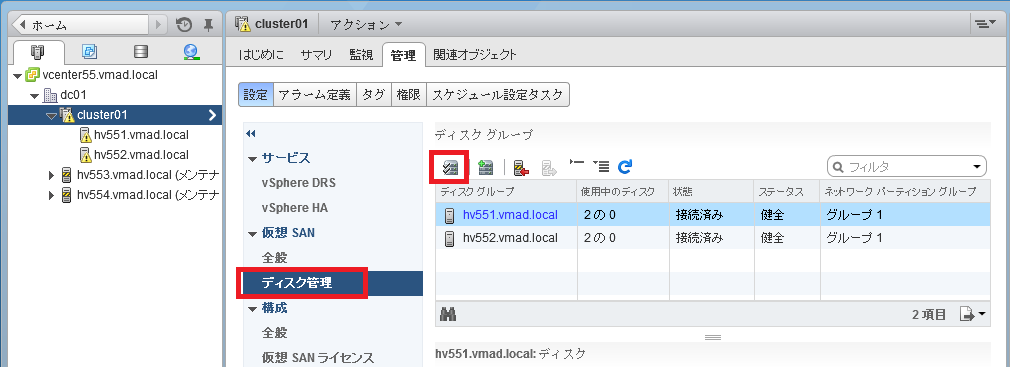This screenshot has width=1010, height=367.
Task: Click the create new disk group icon
Action: click(486, 168)
